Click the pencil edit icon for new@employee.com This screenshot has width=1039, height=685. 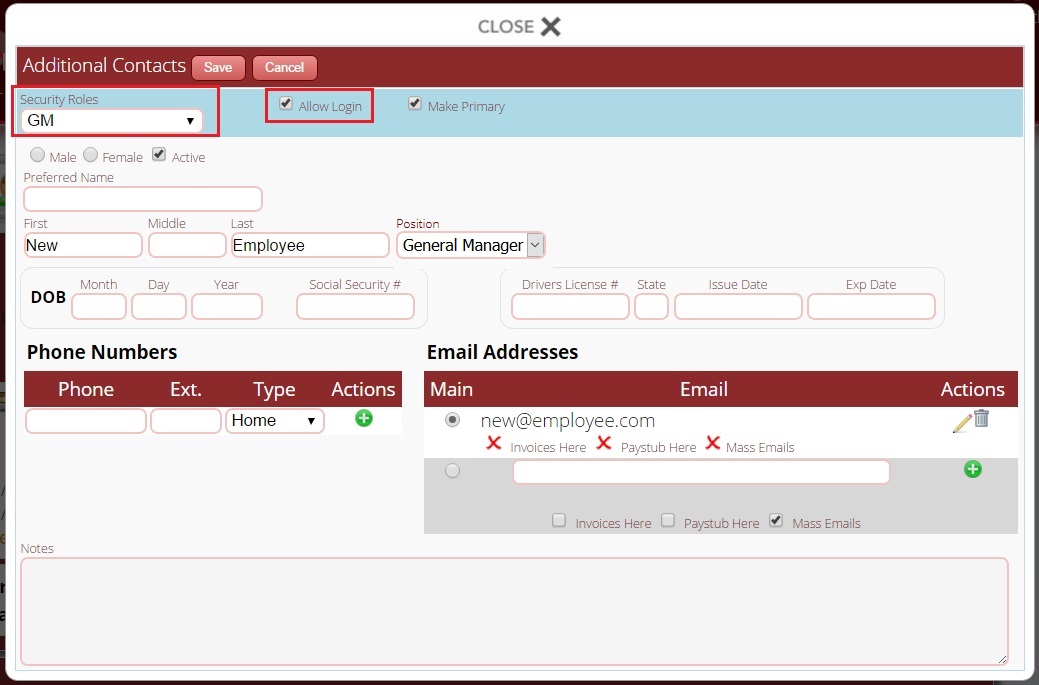pos(961,422)
